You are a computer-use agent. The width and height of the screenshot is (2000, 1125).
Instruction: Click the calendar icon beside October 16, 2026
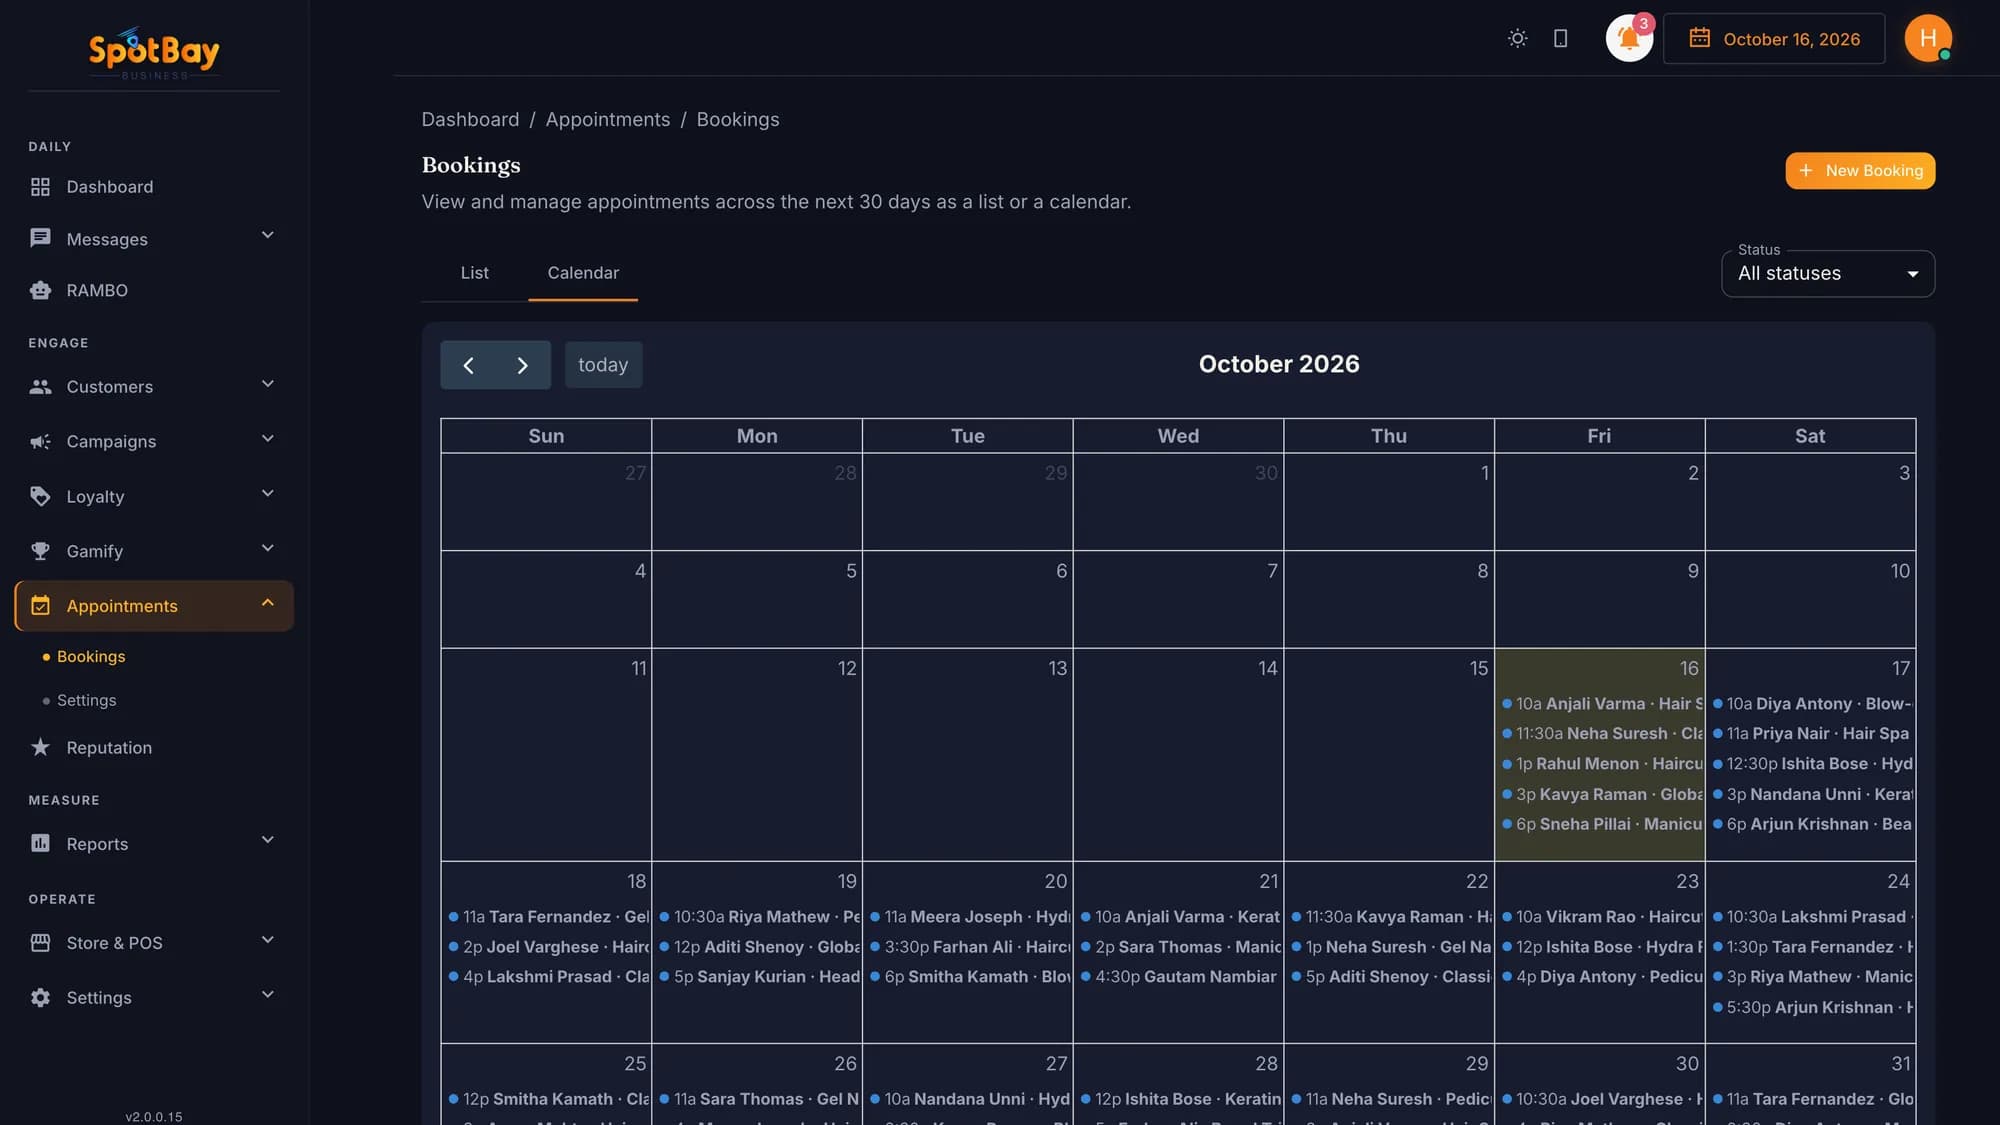(1699, 38)
